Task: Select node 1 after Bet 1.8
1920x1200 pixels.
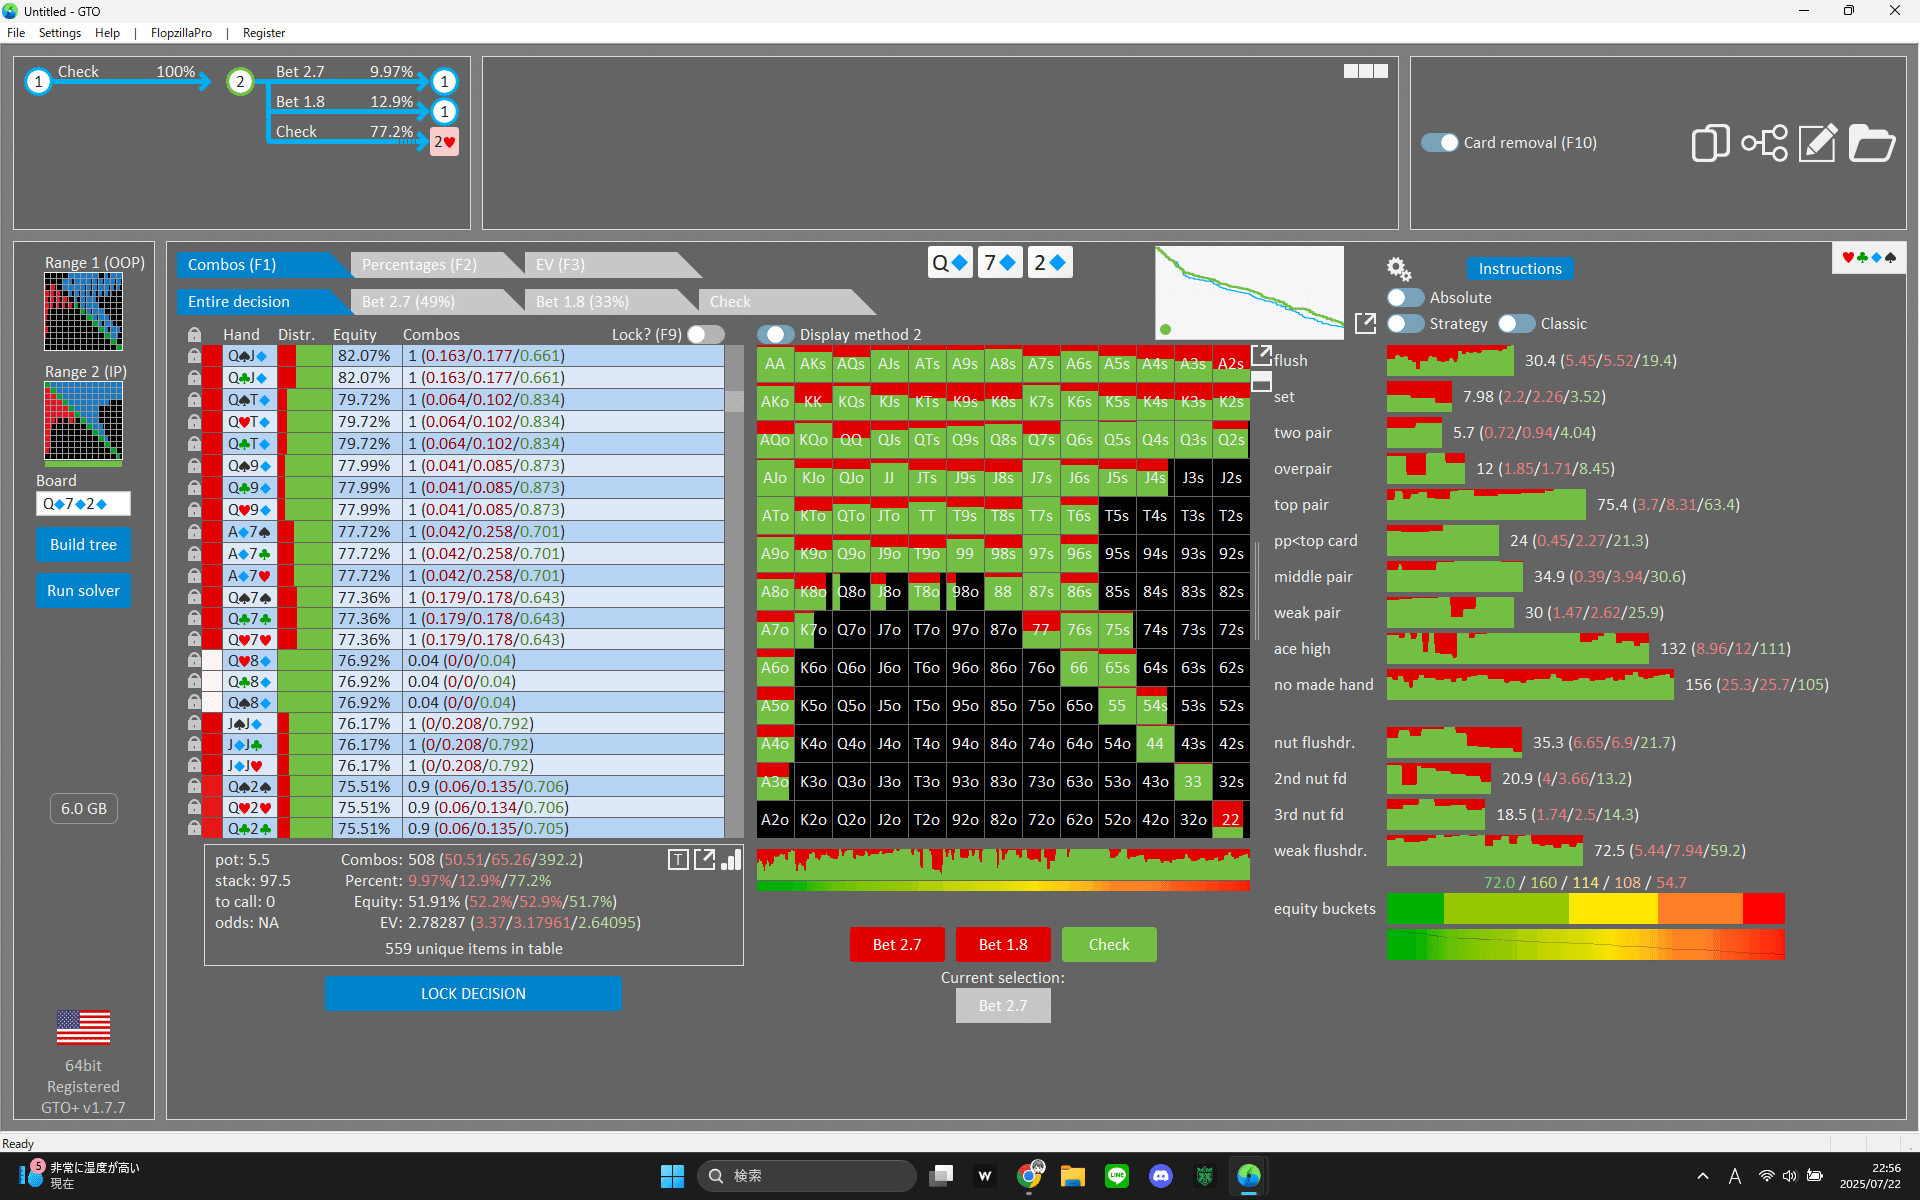Action: click(x=444, y=111)
